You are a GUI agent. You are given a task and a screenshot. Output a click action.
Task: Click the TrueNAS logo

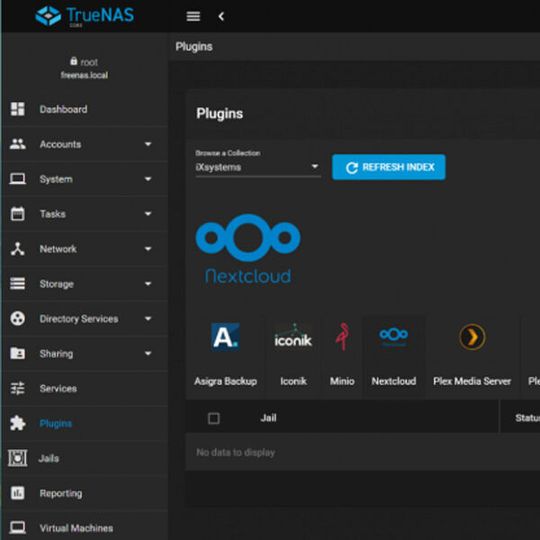coord(84,15)
